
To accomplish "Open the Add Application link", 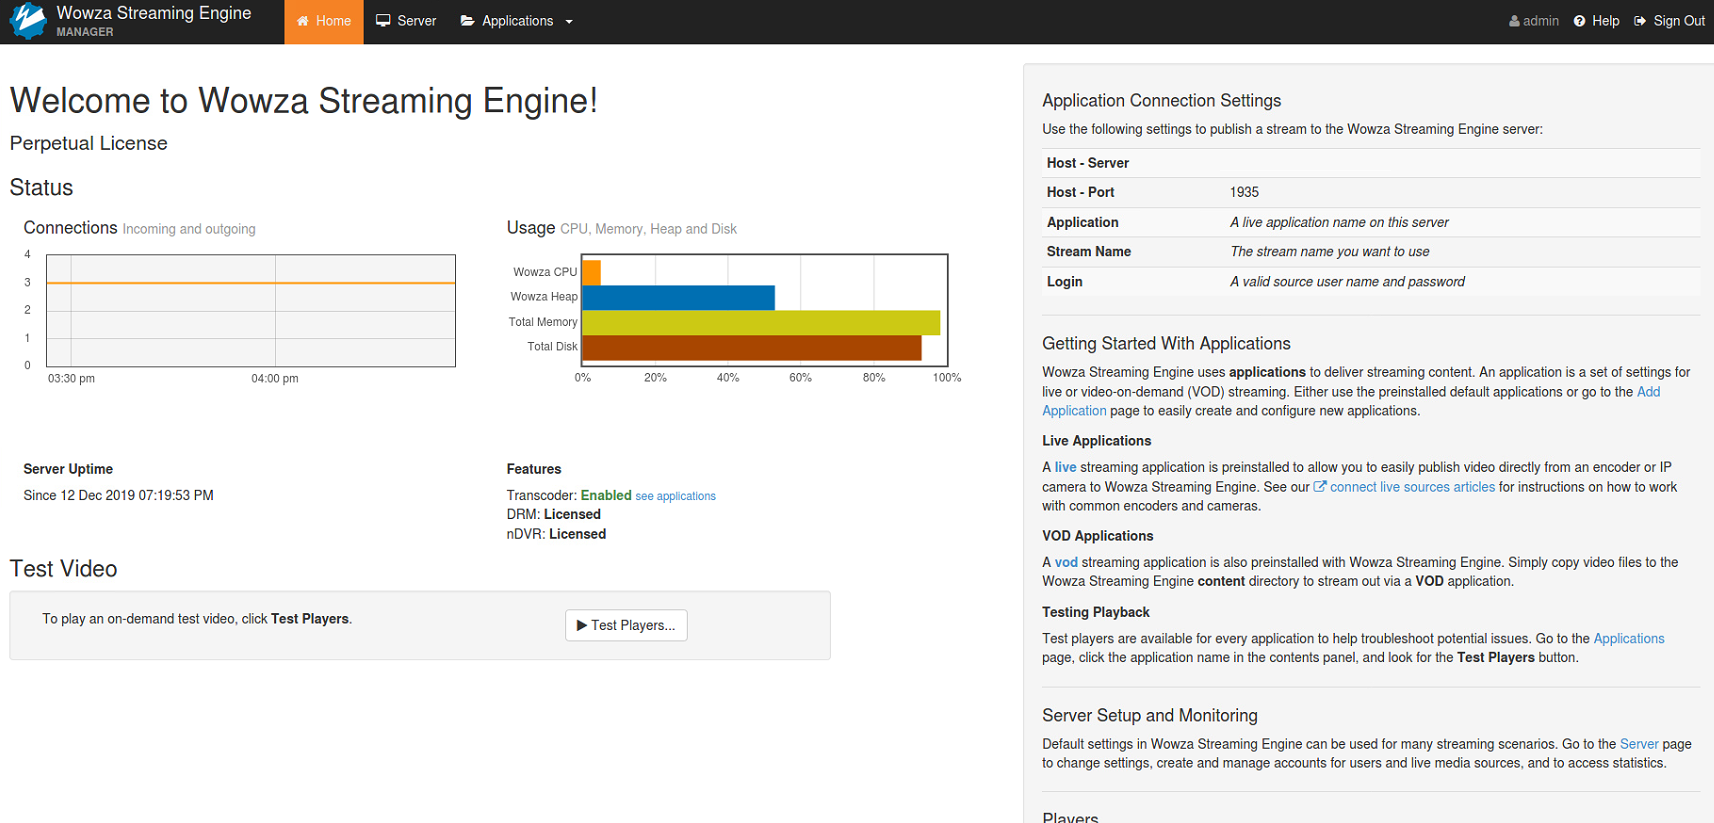I will point(1351,401).
